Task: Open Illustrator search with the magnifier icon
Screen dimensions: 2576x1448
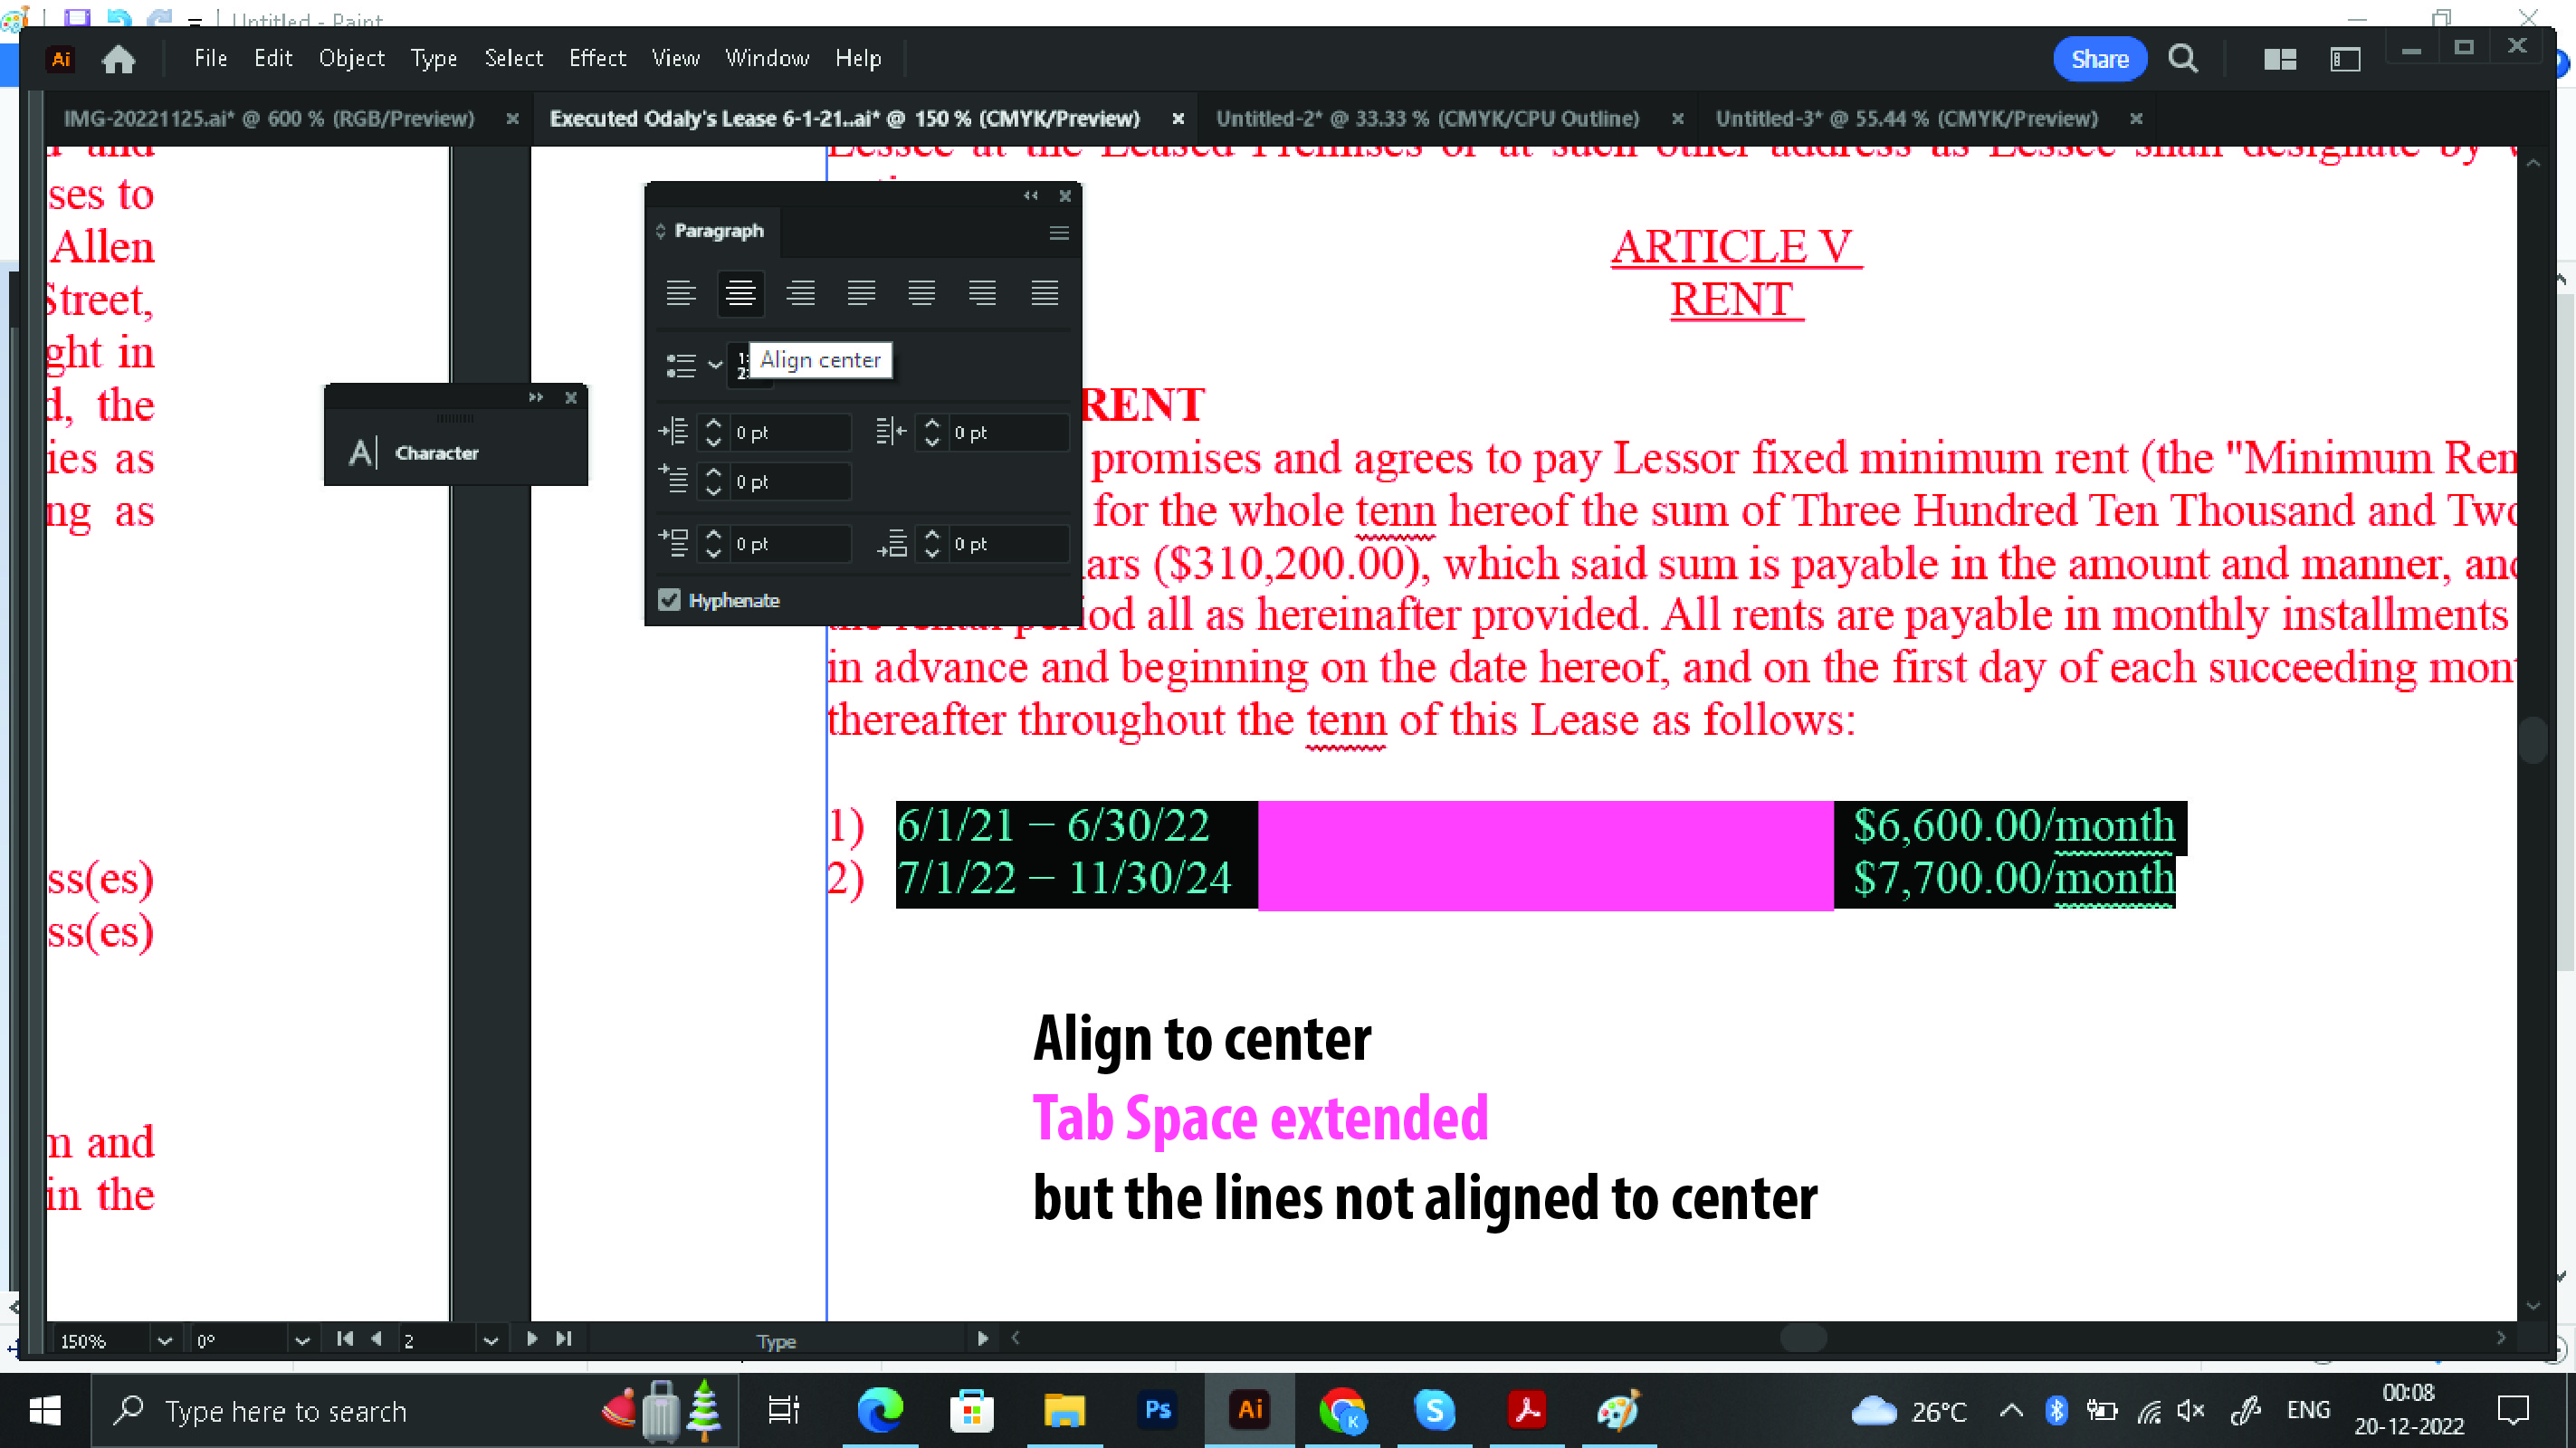Action: [2184, 58]
